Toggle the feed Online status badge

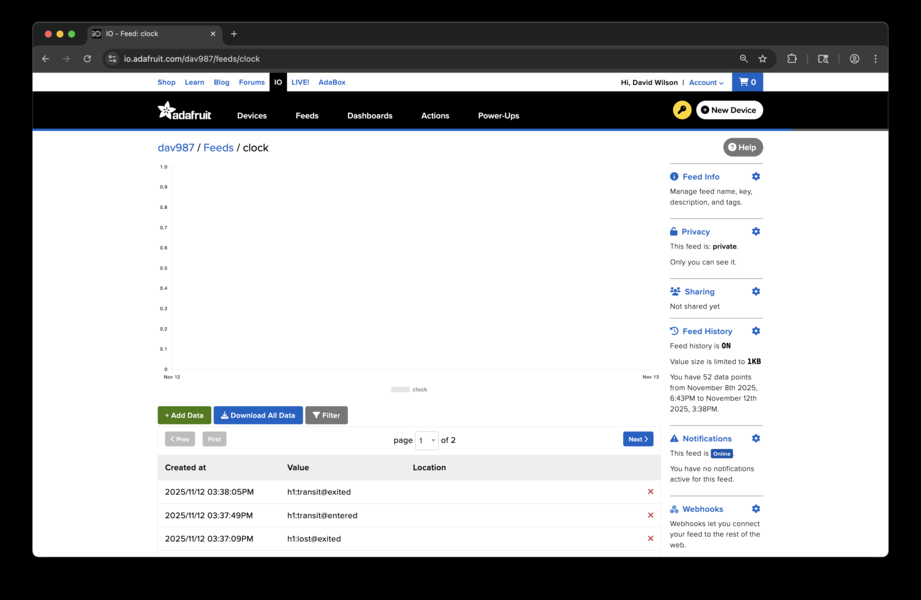coord(722,453)
